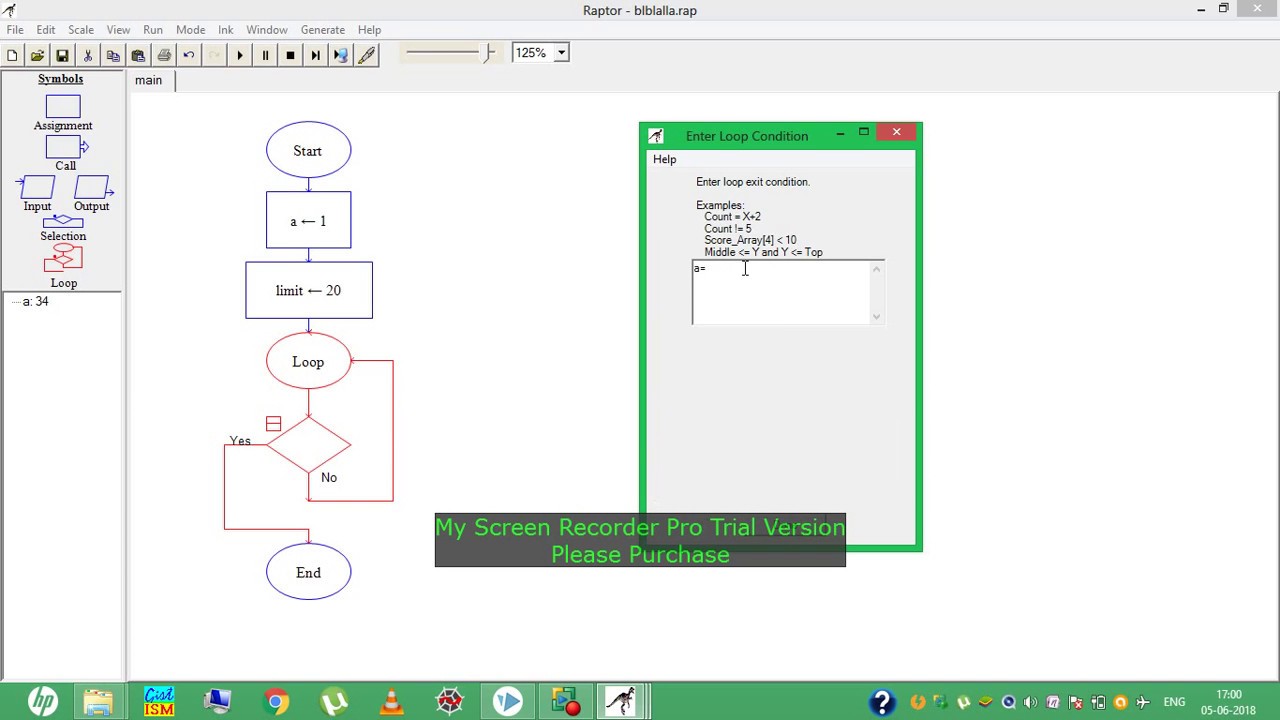The image size is (1280, 720).
Task: Open the 125% zoom dropdown
Action: coord(561,53)
